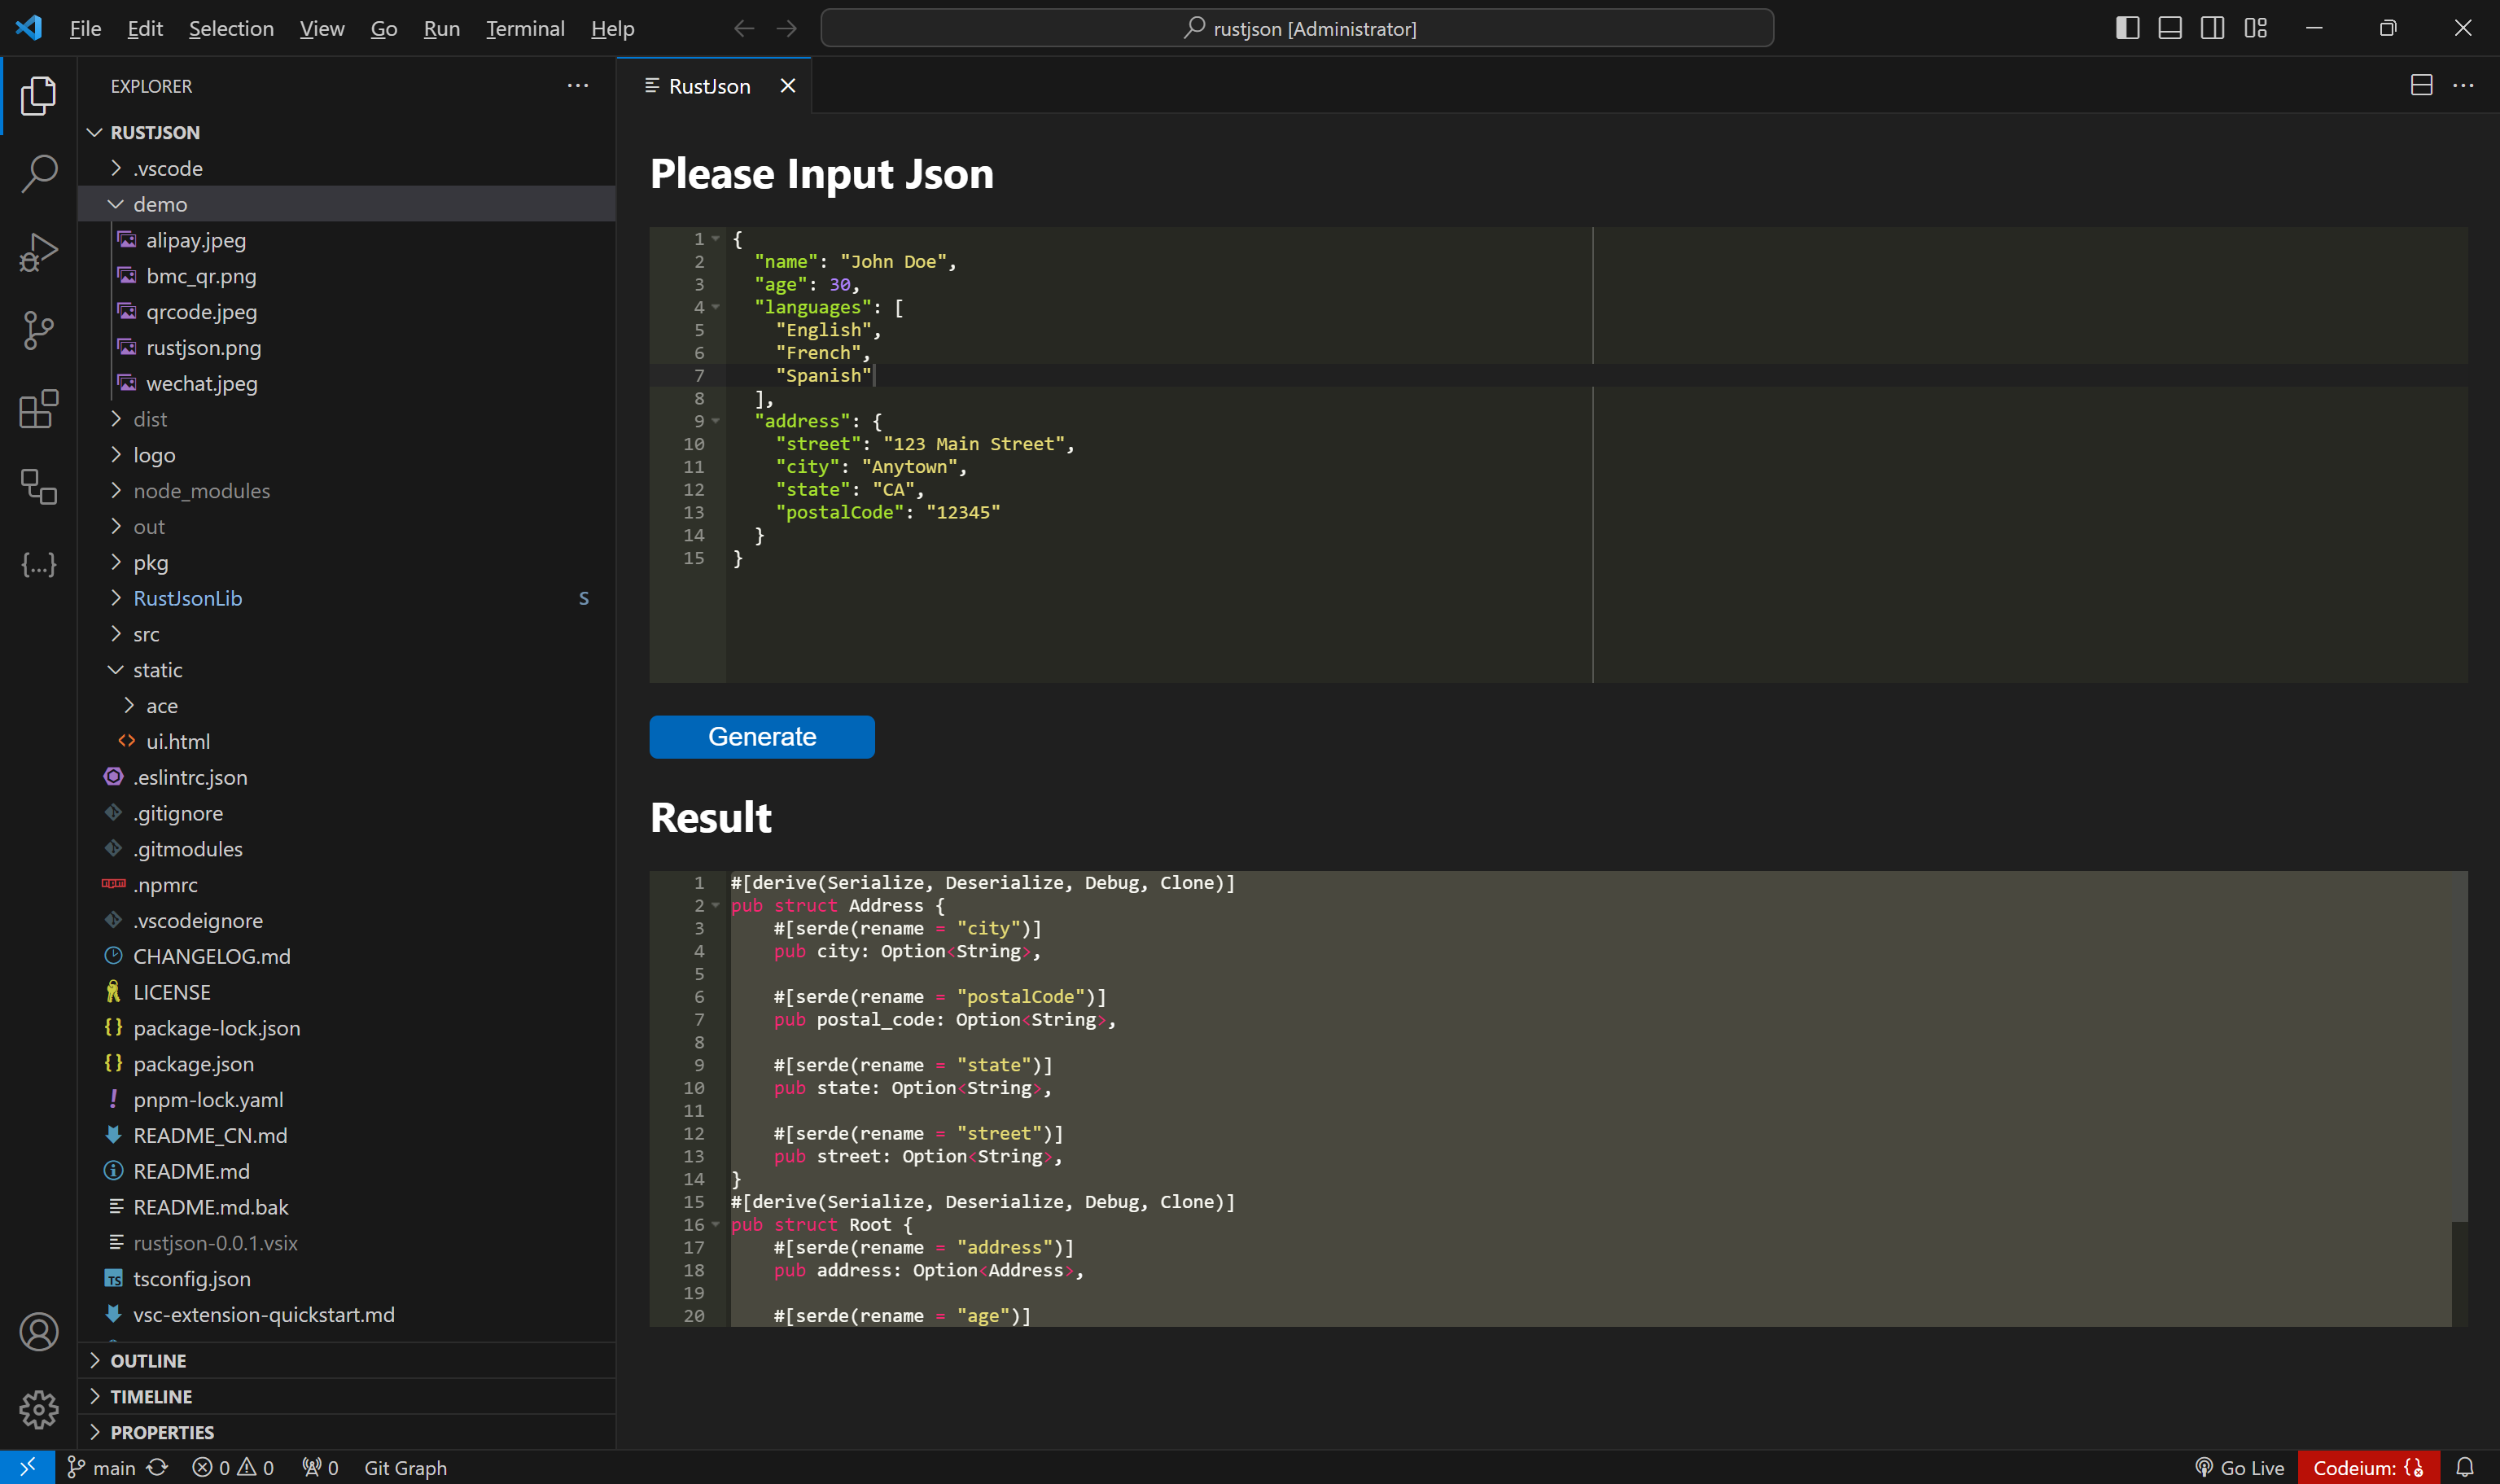
Task: Click Go Live in status bar
Action: tap(2240, 1467)
